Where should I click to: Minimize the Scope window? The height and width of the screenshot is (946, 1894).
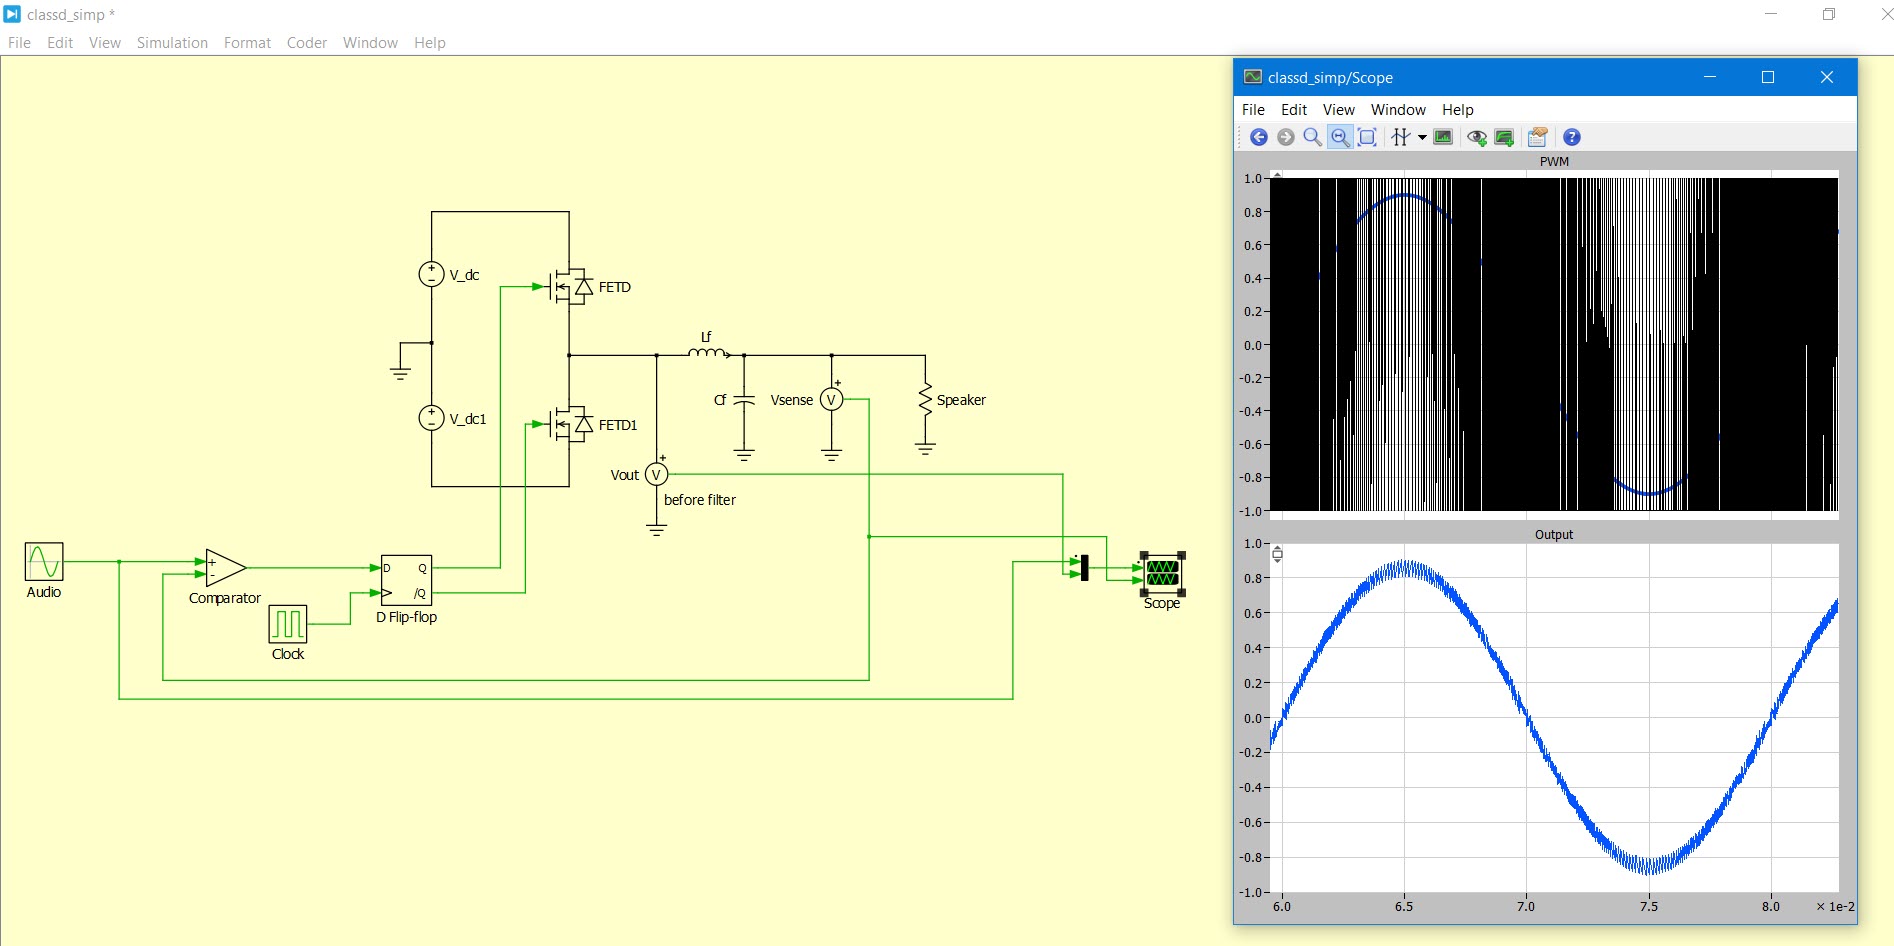pos(1710,77)
